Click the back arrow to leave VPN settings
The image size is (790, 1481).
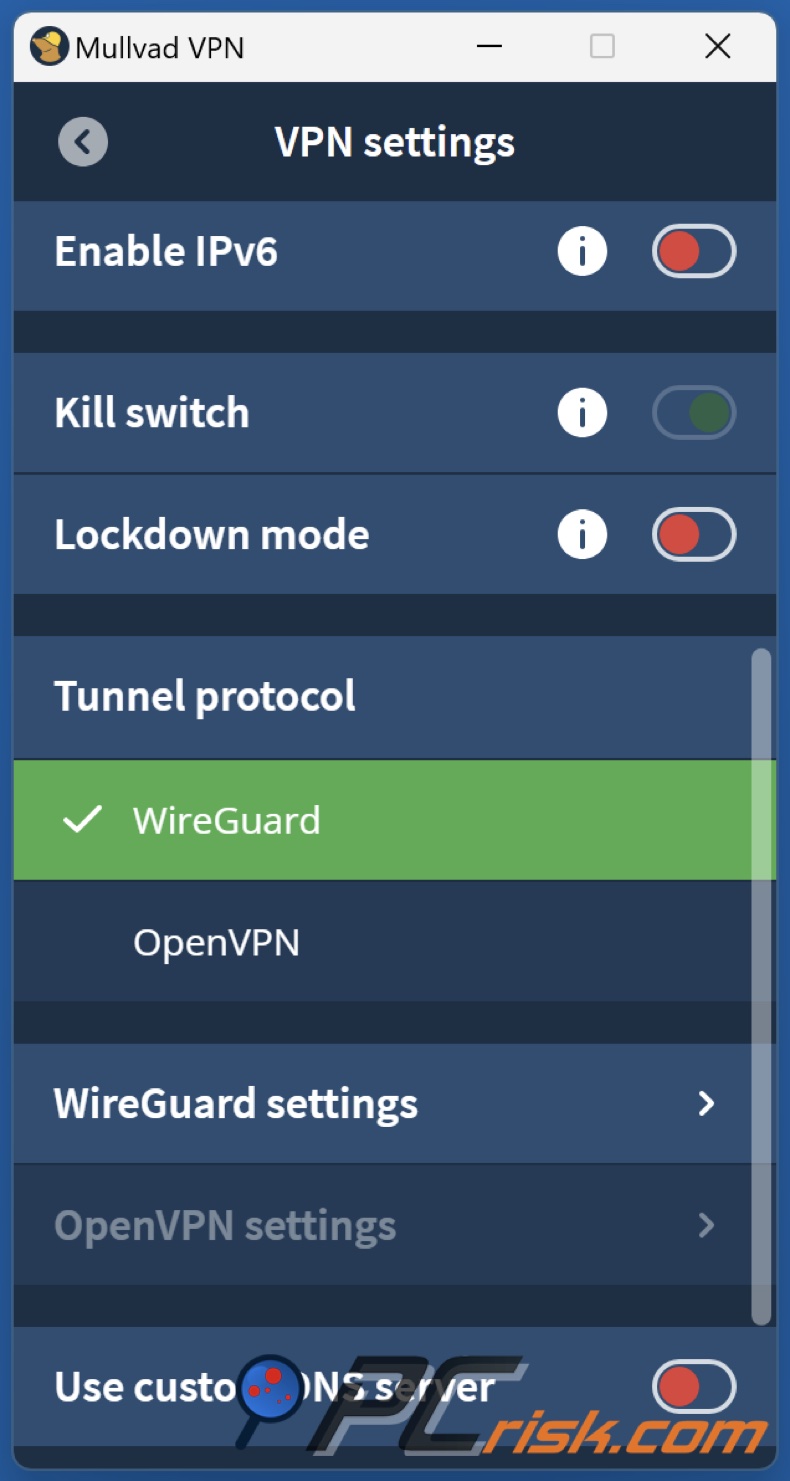82,141
